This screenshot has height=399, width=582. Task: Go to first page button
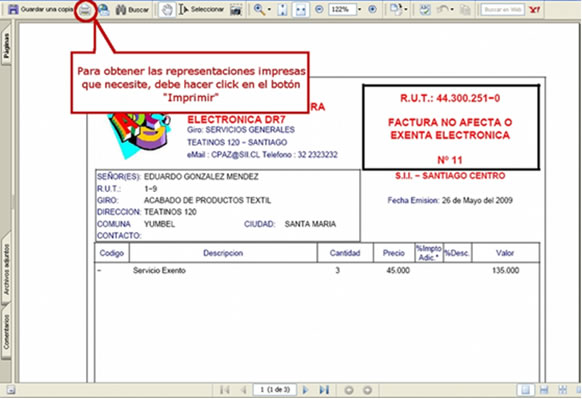pos(225,390)
